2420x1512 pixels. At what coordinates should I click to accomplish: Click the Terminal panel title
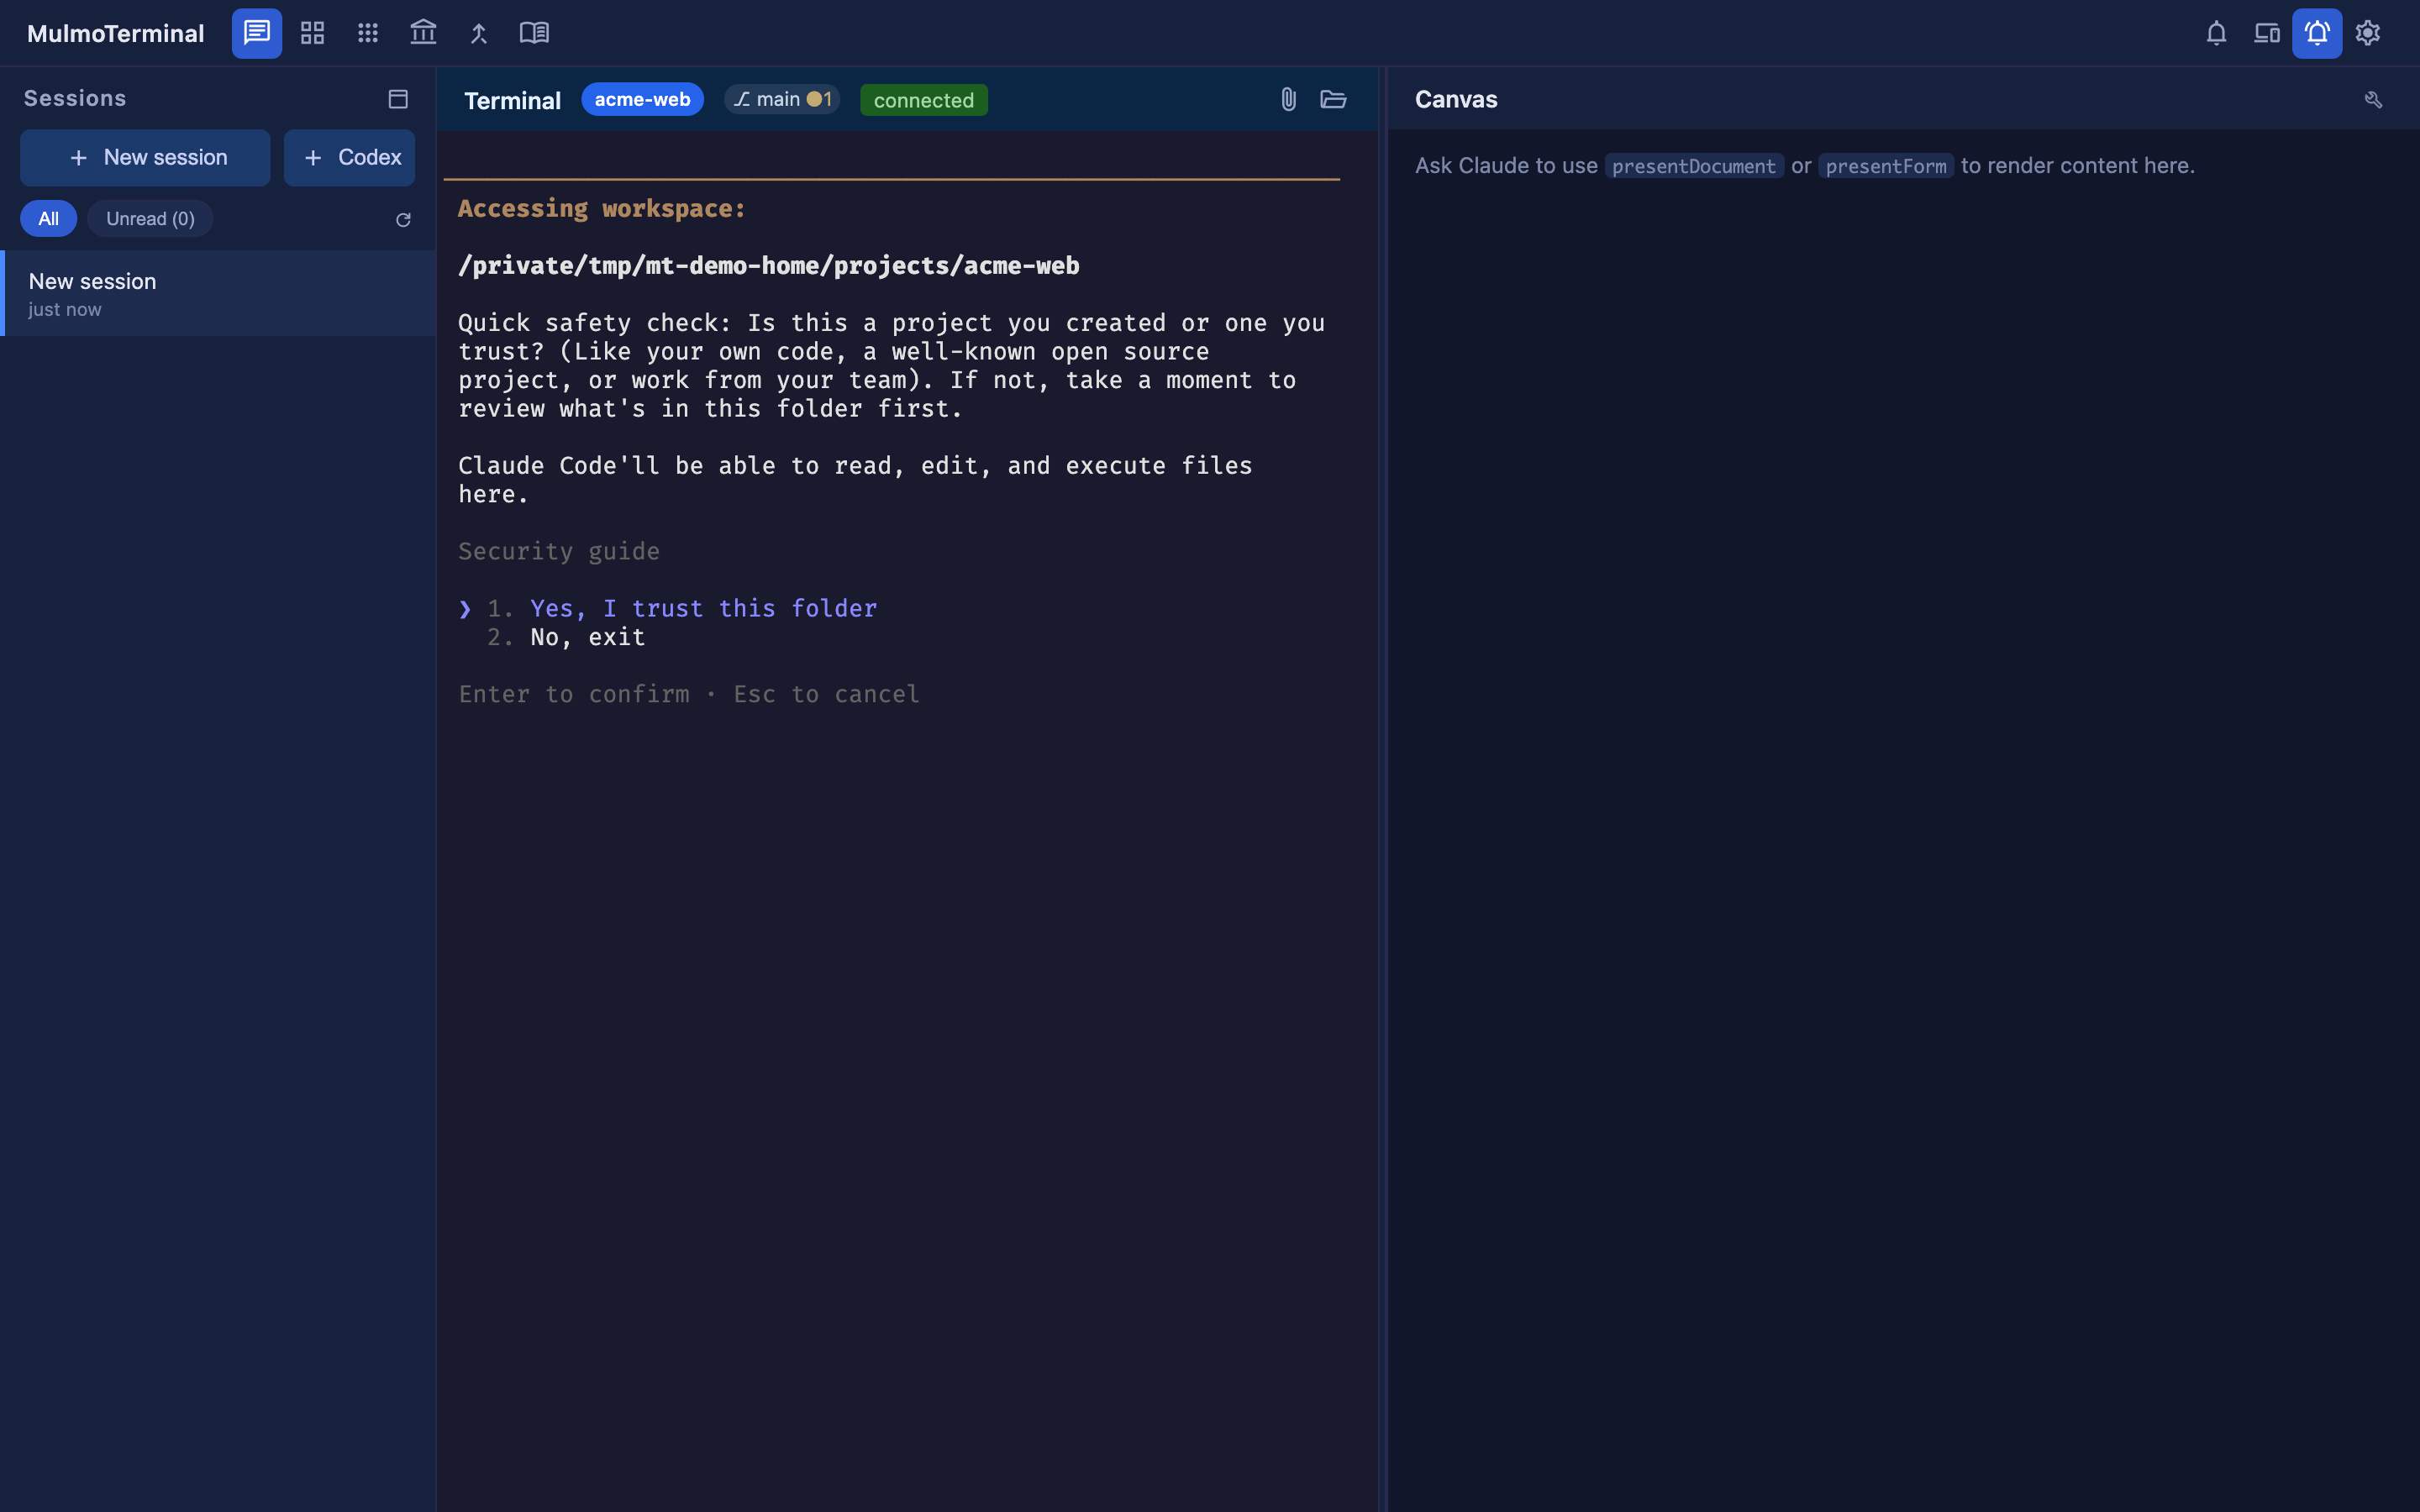point(512,100)
